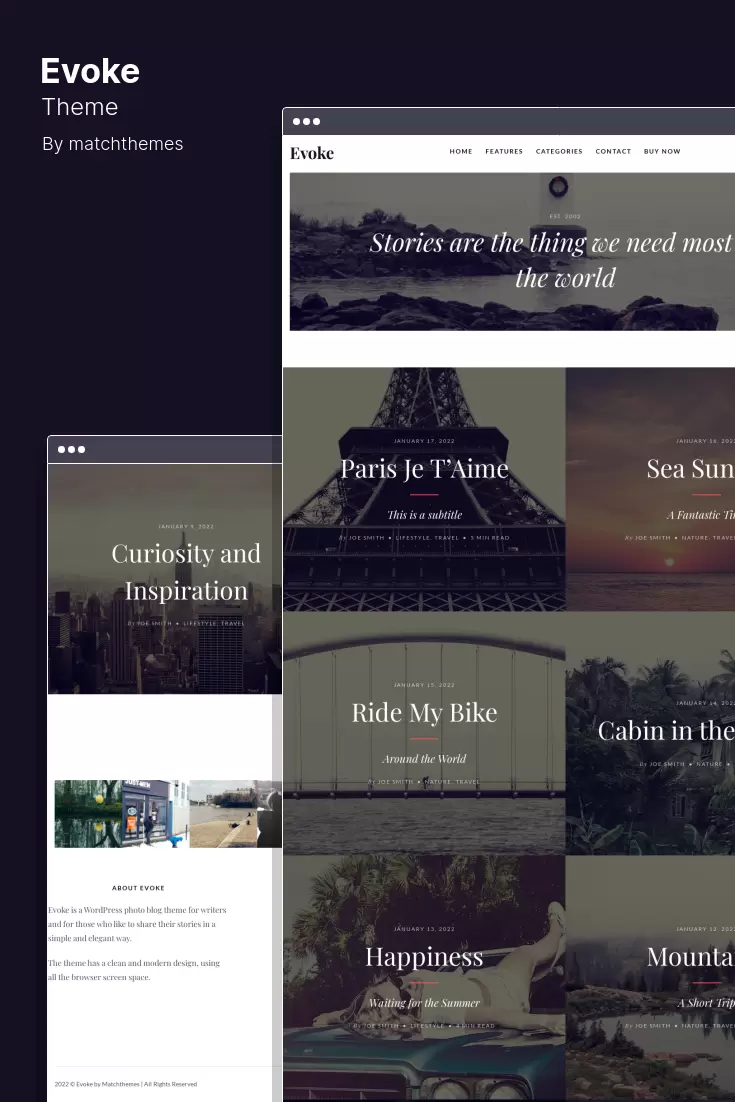Click 'The theme has a clean' paragraph

(134, 970)
